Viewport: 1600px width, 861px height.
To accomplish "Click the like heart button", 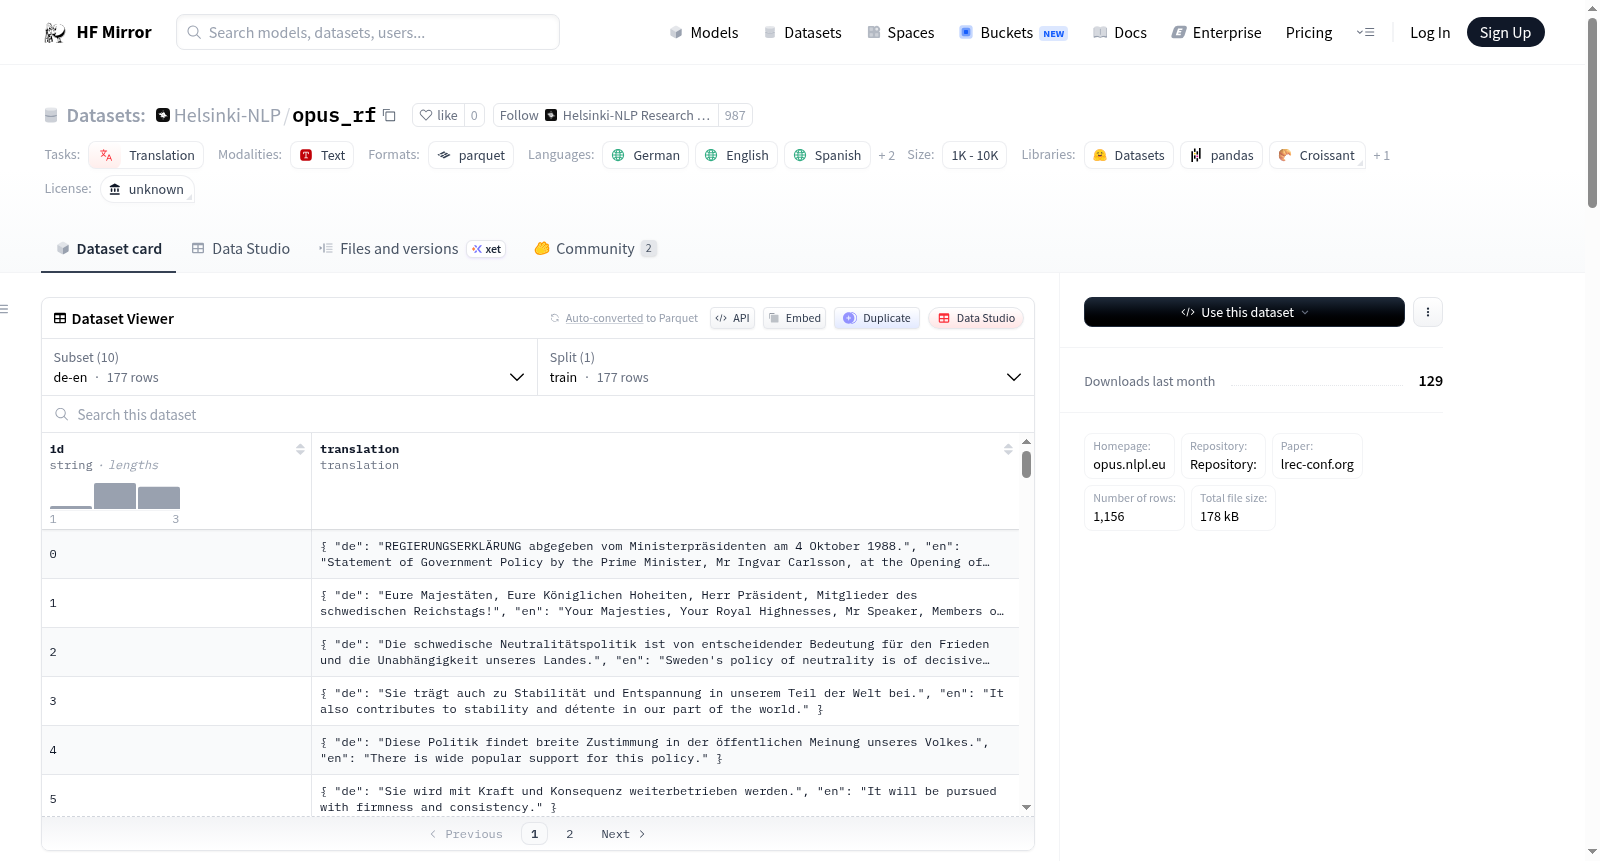I will coord(438,116).
